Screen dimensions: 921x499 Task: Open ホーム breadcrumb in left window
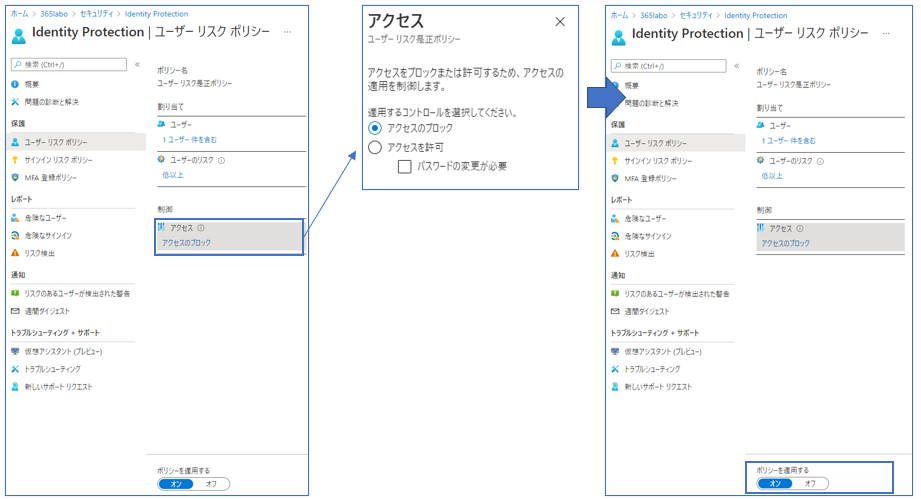point(19,14)
